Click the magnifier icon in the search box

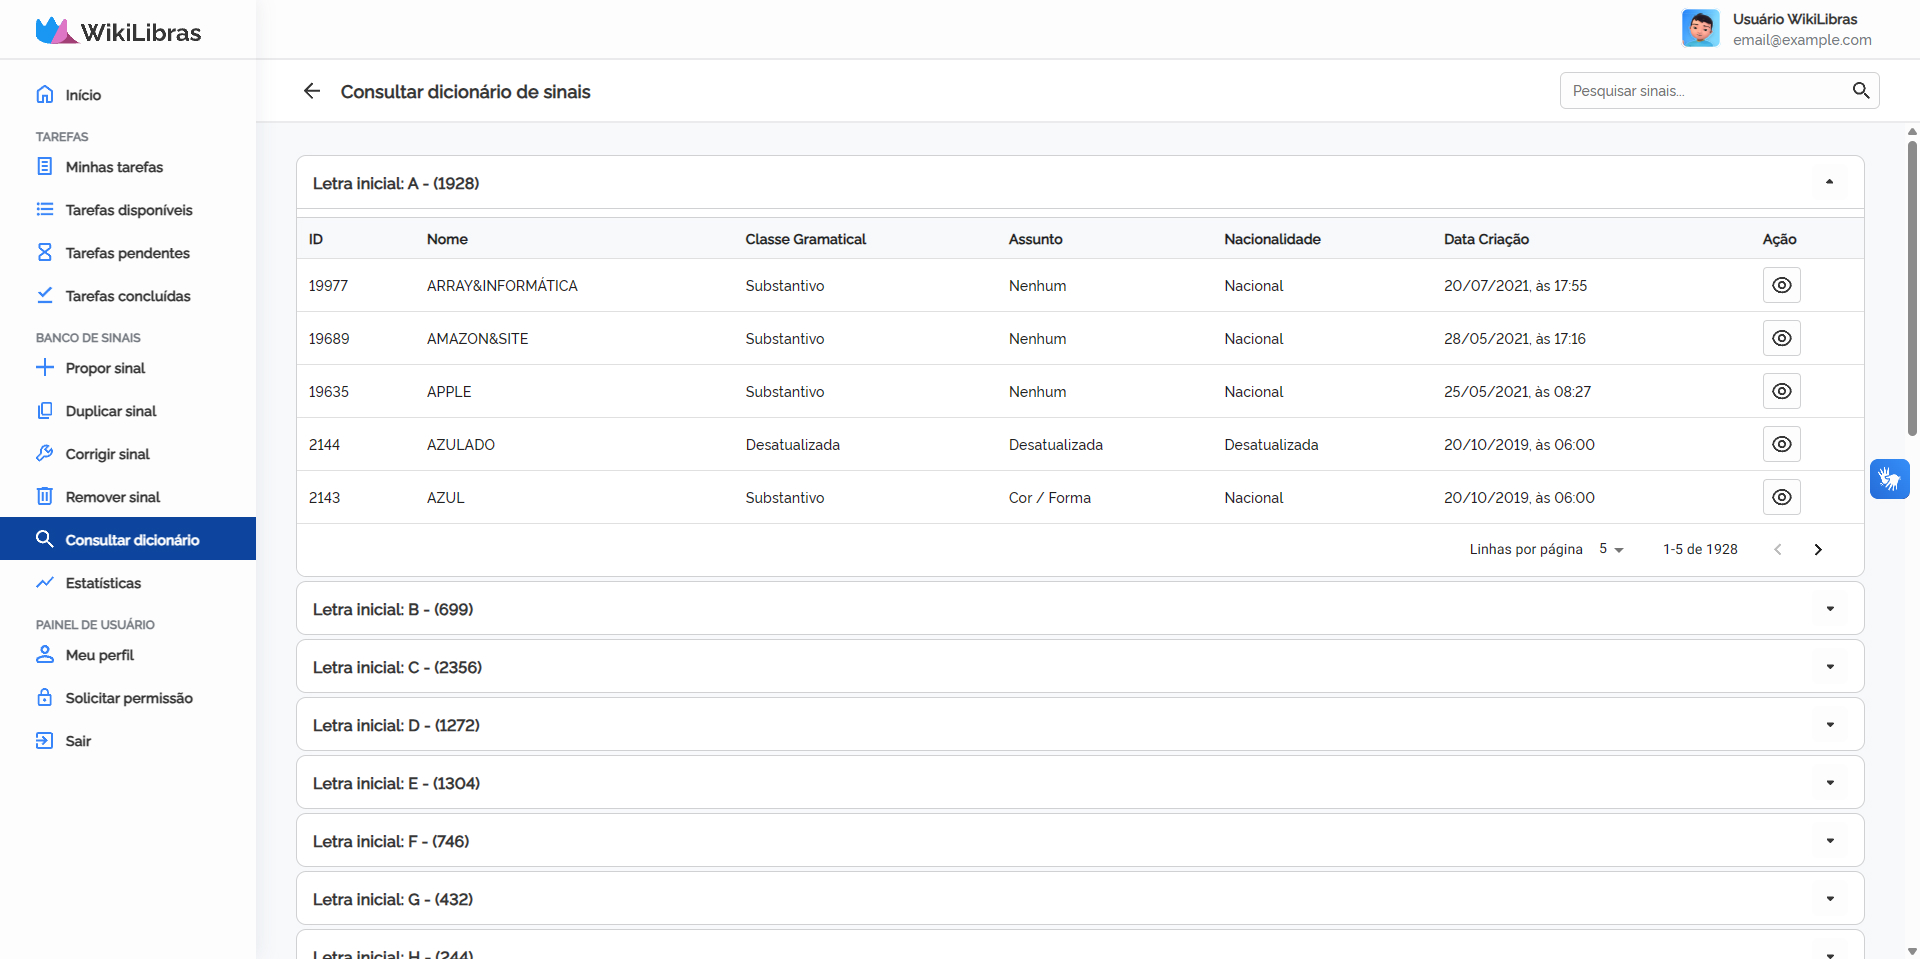[x=1860, y=91]
